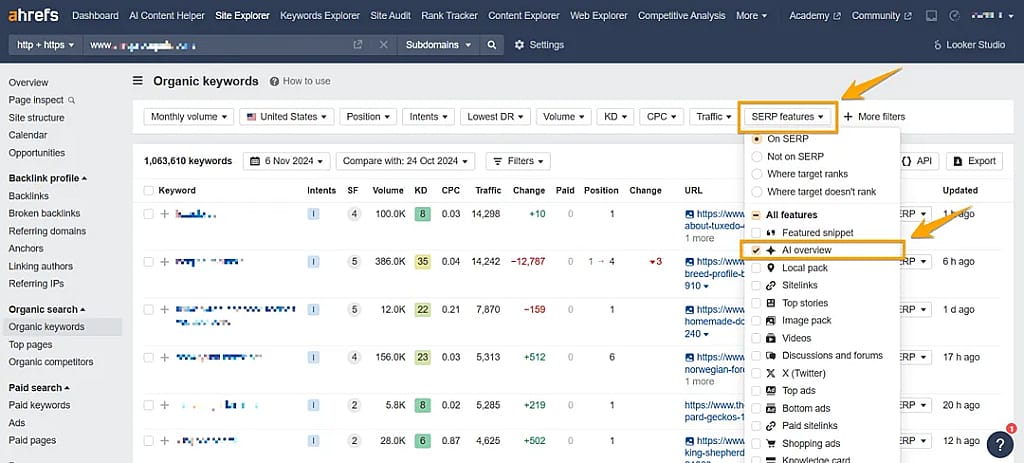Click the plus icon on the 12.0K volume row
The image size is (1024, 463).
click(x=165, y=310)
